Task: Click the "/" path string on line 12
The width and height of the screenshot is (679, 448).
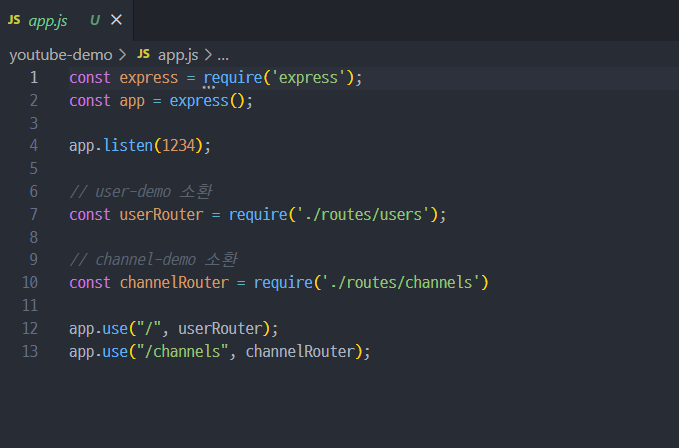Action: pyautogui.click(x=149, y=329)
